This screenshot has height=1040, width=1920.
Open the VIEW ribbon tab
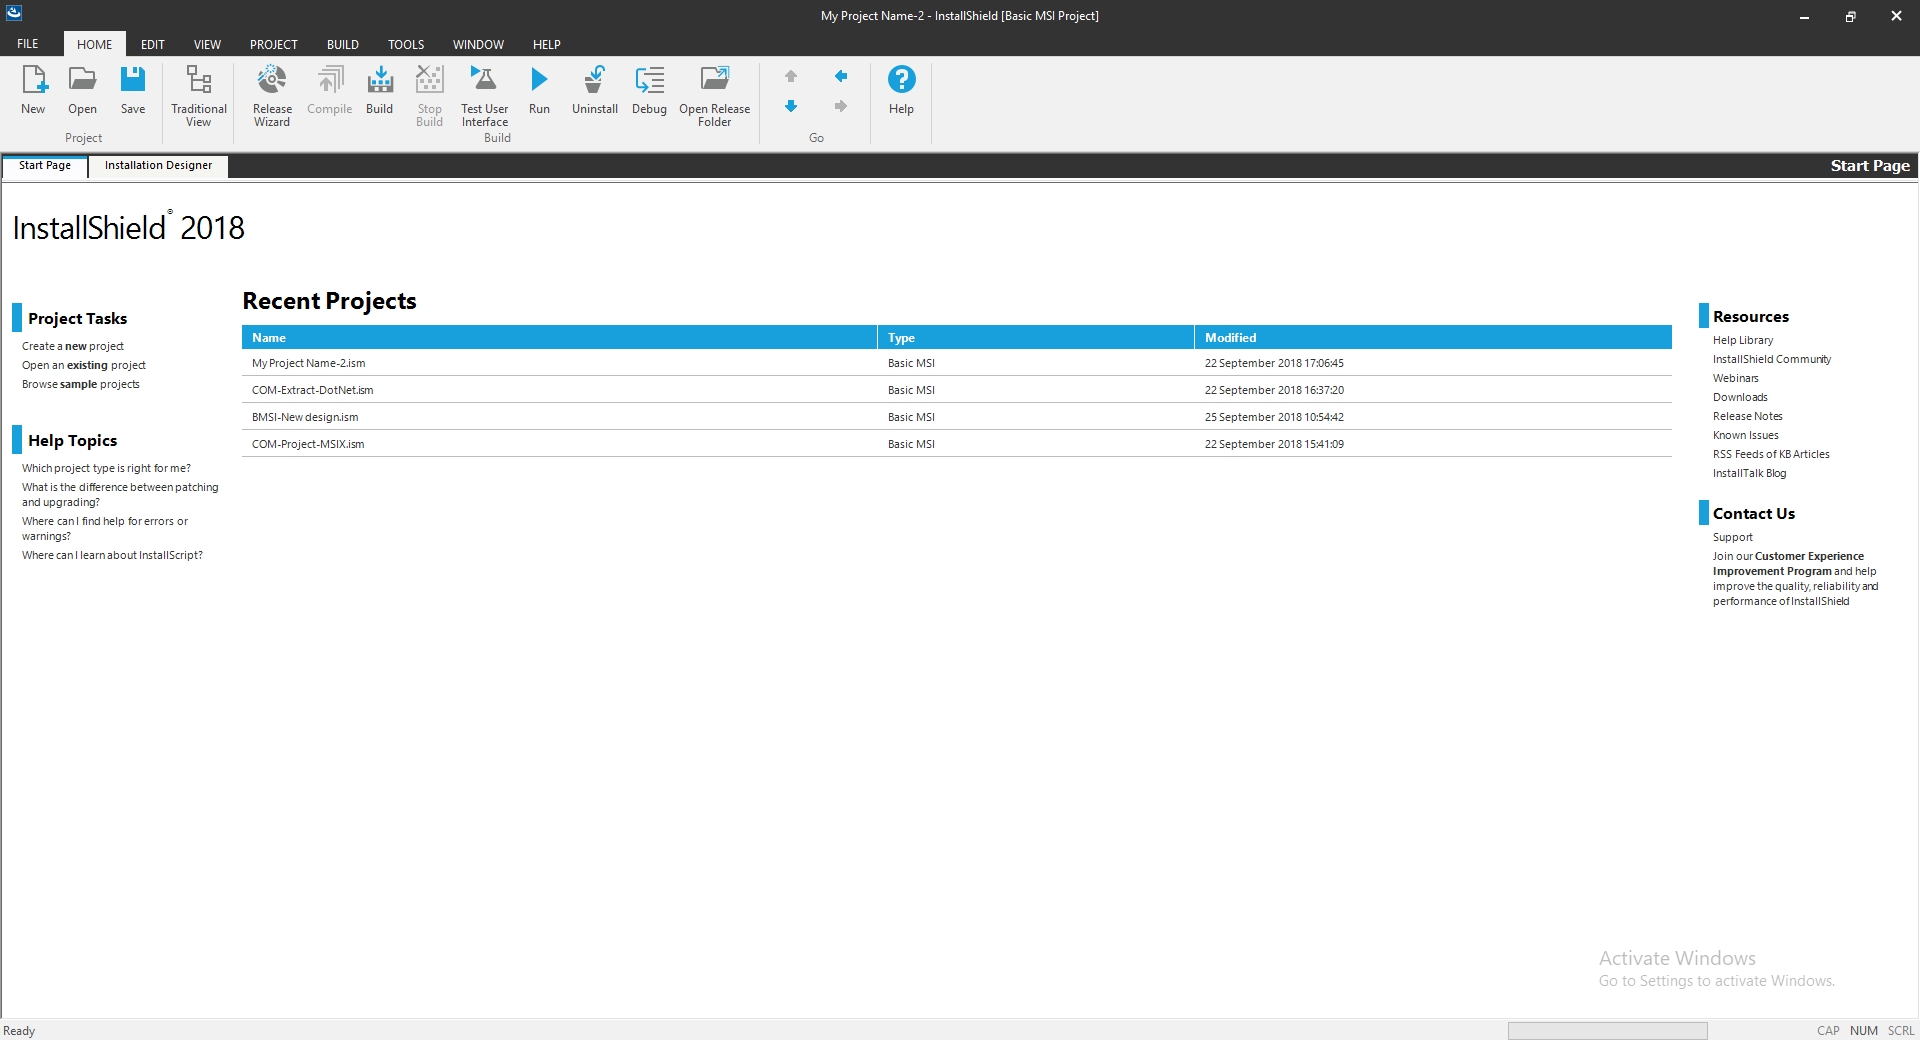pos(207,44)
